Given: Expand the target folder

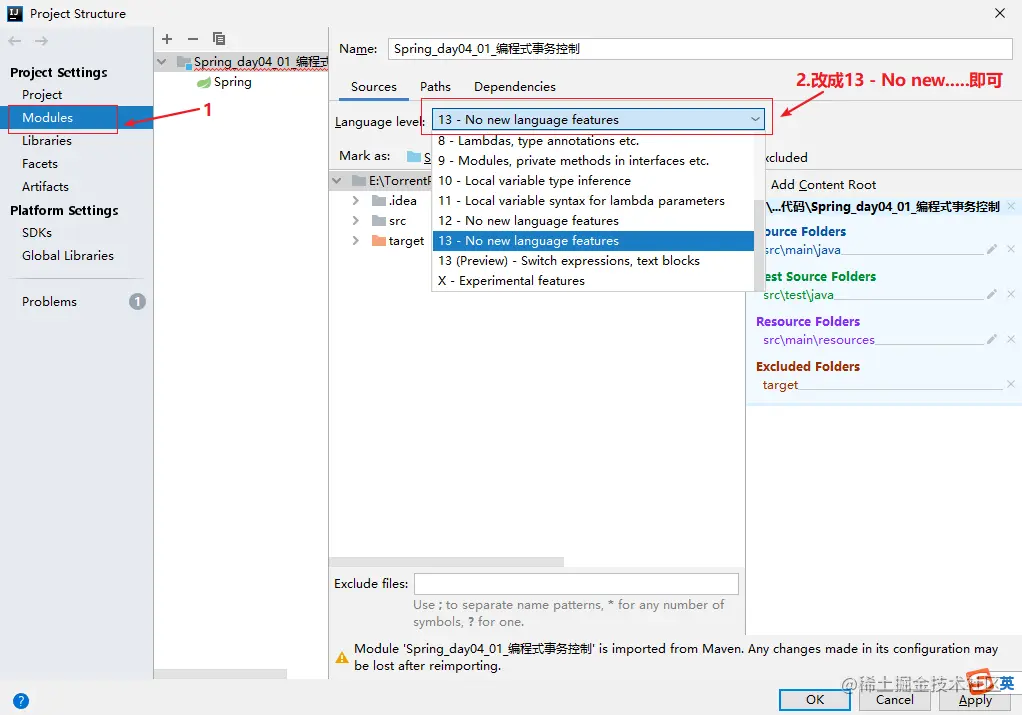Looking at the screenshot, I should pyautogui.click(x=355, y=241).
